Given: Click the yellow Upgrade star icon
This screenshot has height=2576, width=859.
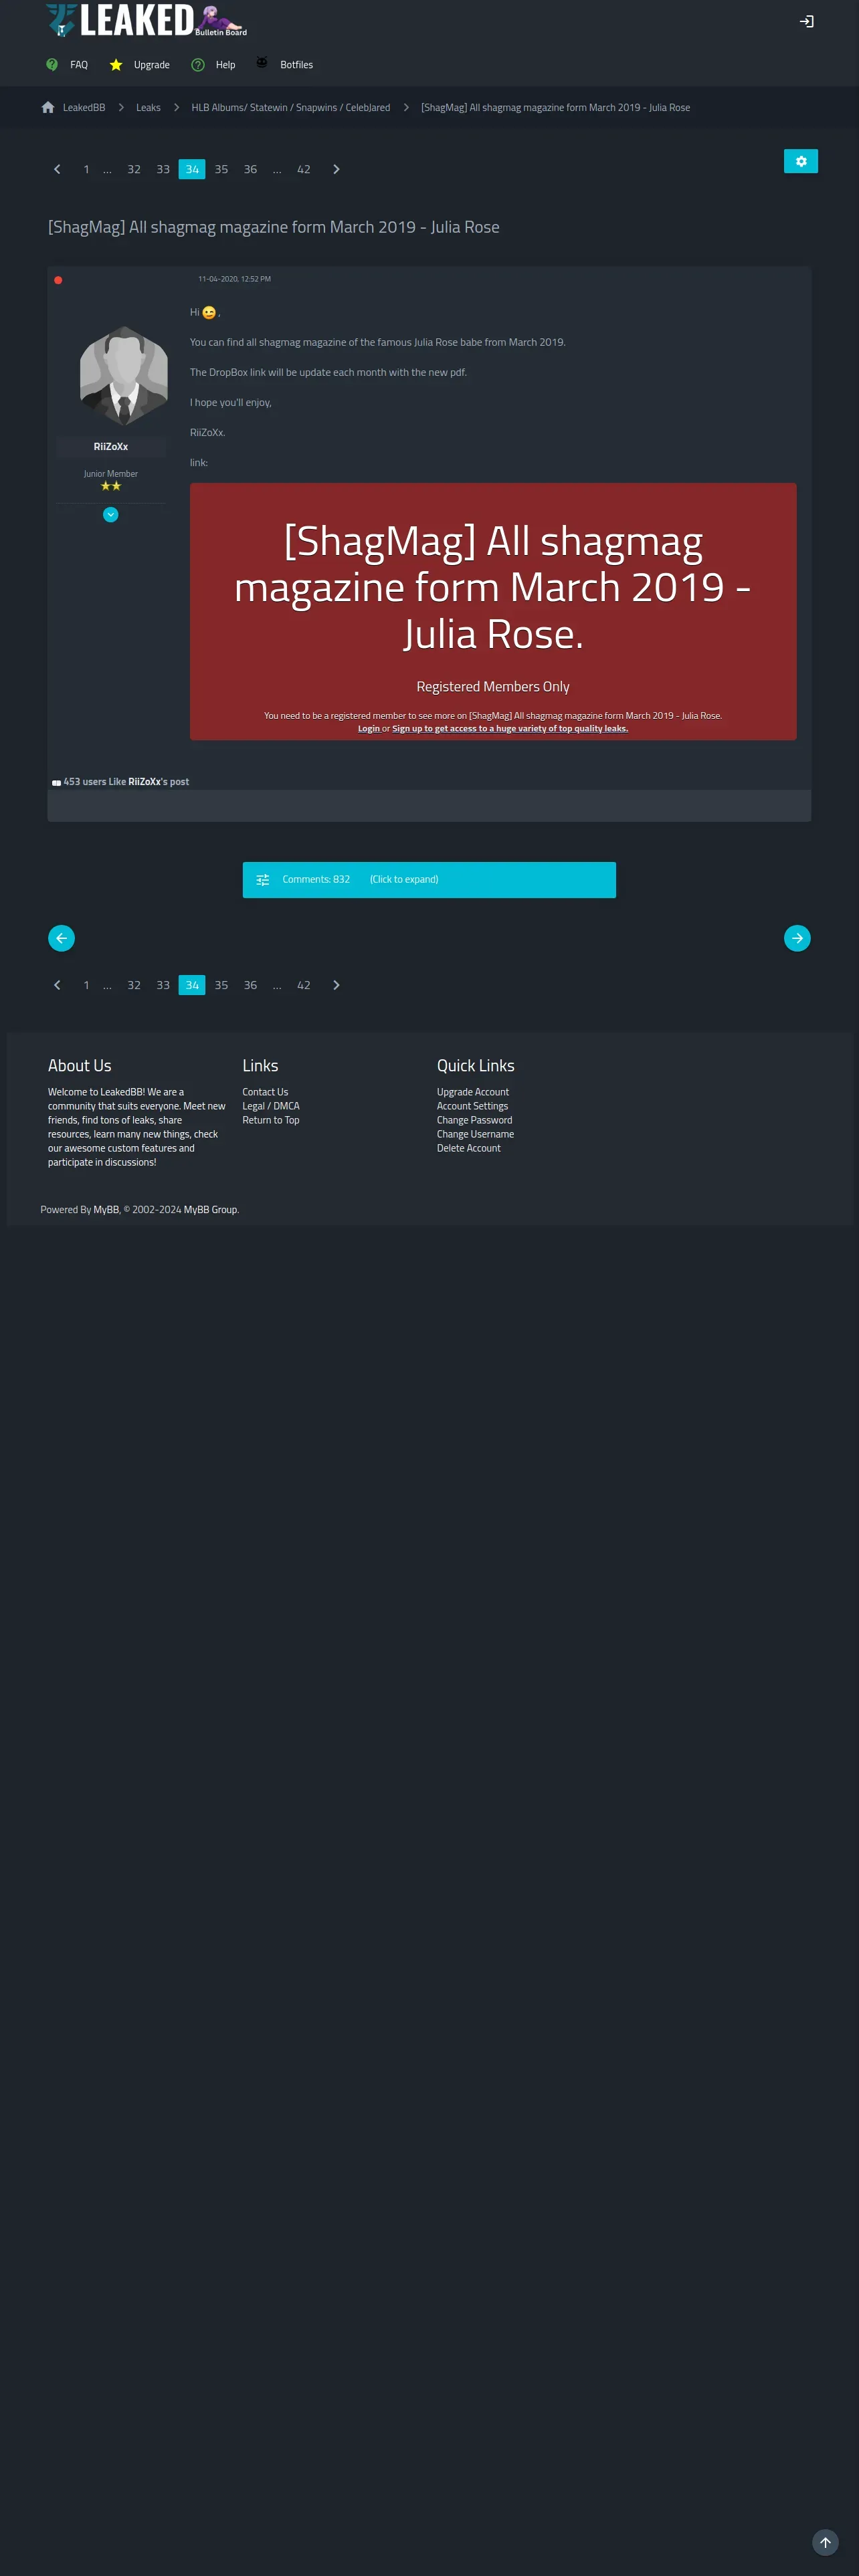Looking at the screenshot, I should (116, 65).
